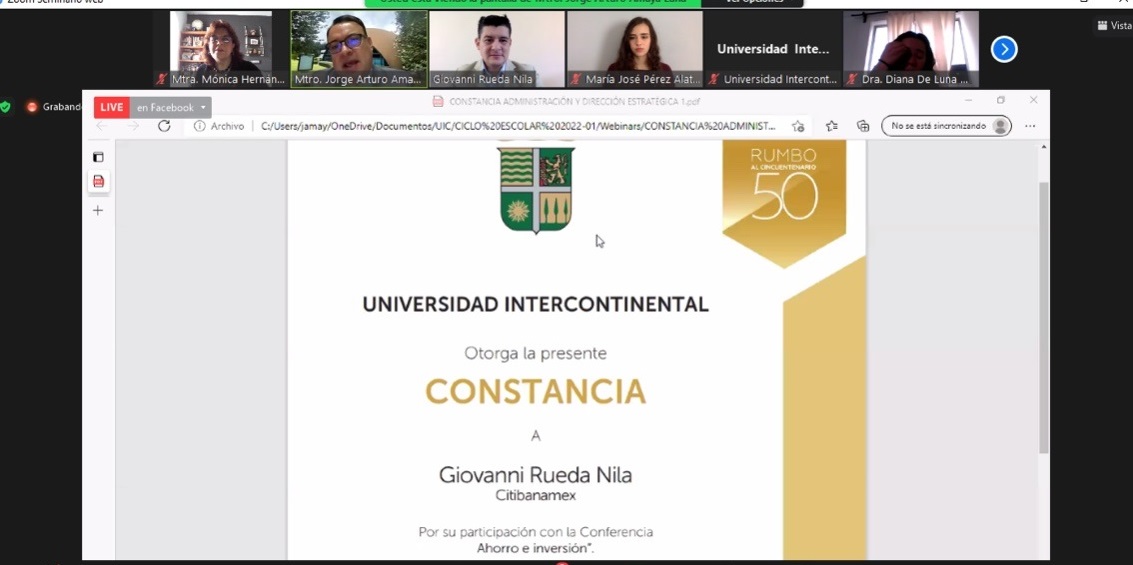The height and width of the screenshot is (565, 1133).
Task: Select the red PDF tab icon in sidebar
Action: [x=98, y=181]
